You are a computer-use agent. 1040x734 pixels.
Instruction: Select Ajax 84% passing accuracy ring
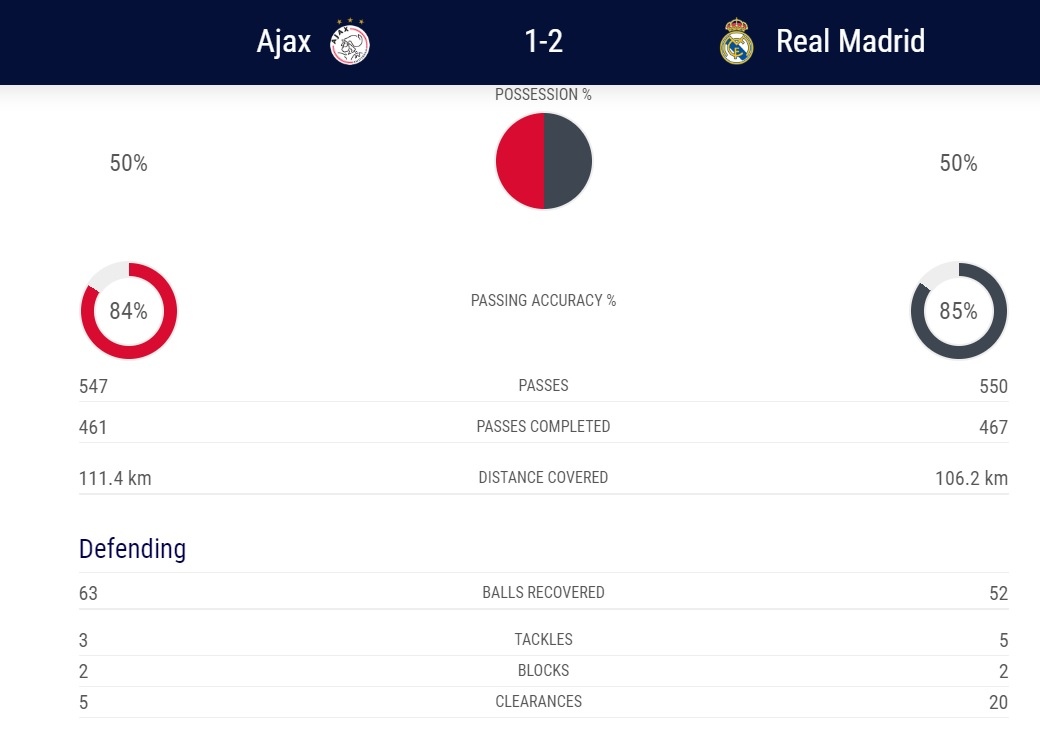click(129, 310)
